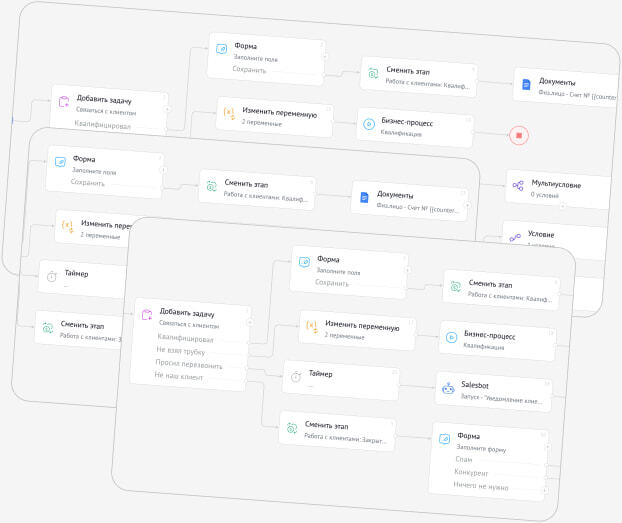Open the Salesbot node title
Screen dimensions: 622x523
[x=475, y=385]
